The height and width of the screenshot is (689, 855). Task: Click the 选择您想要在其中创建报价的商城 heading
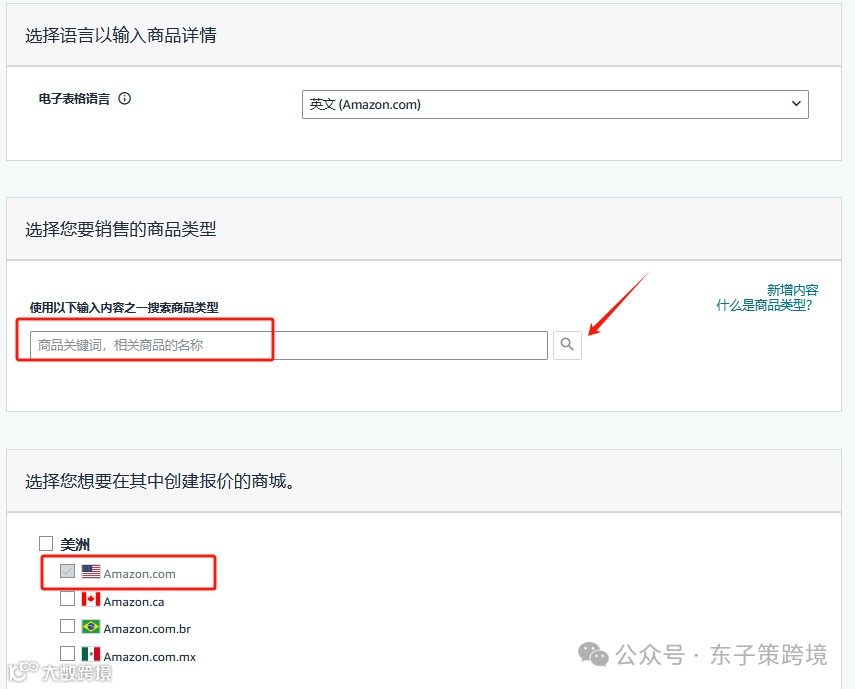point(160,481)
